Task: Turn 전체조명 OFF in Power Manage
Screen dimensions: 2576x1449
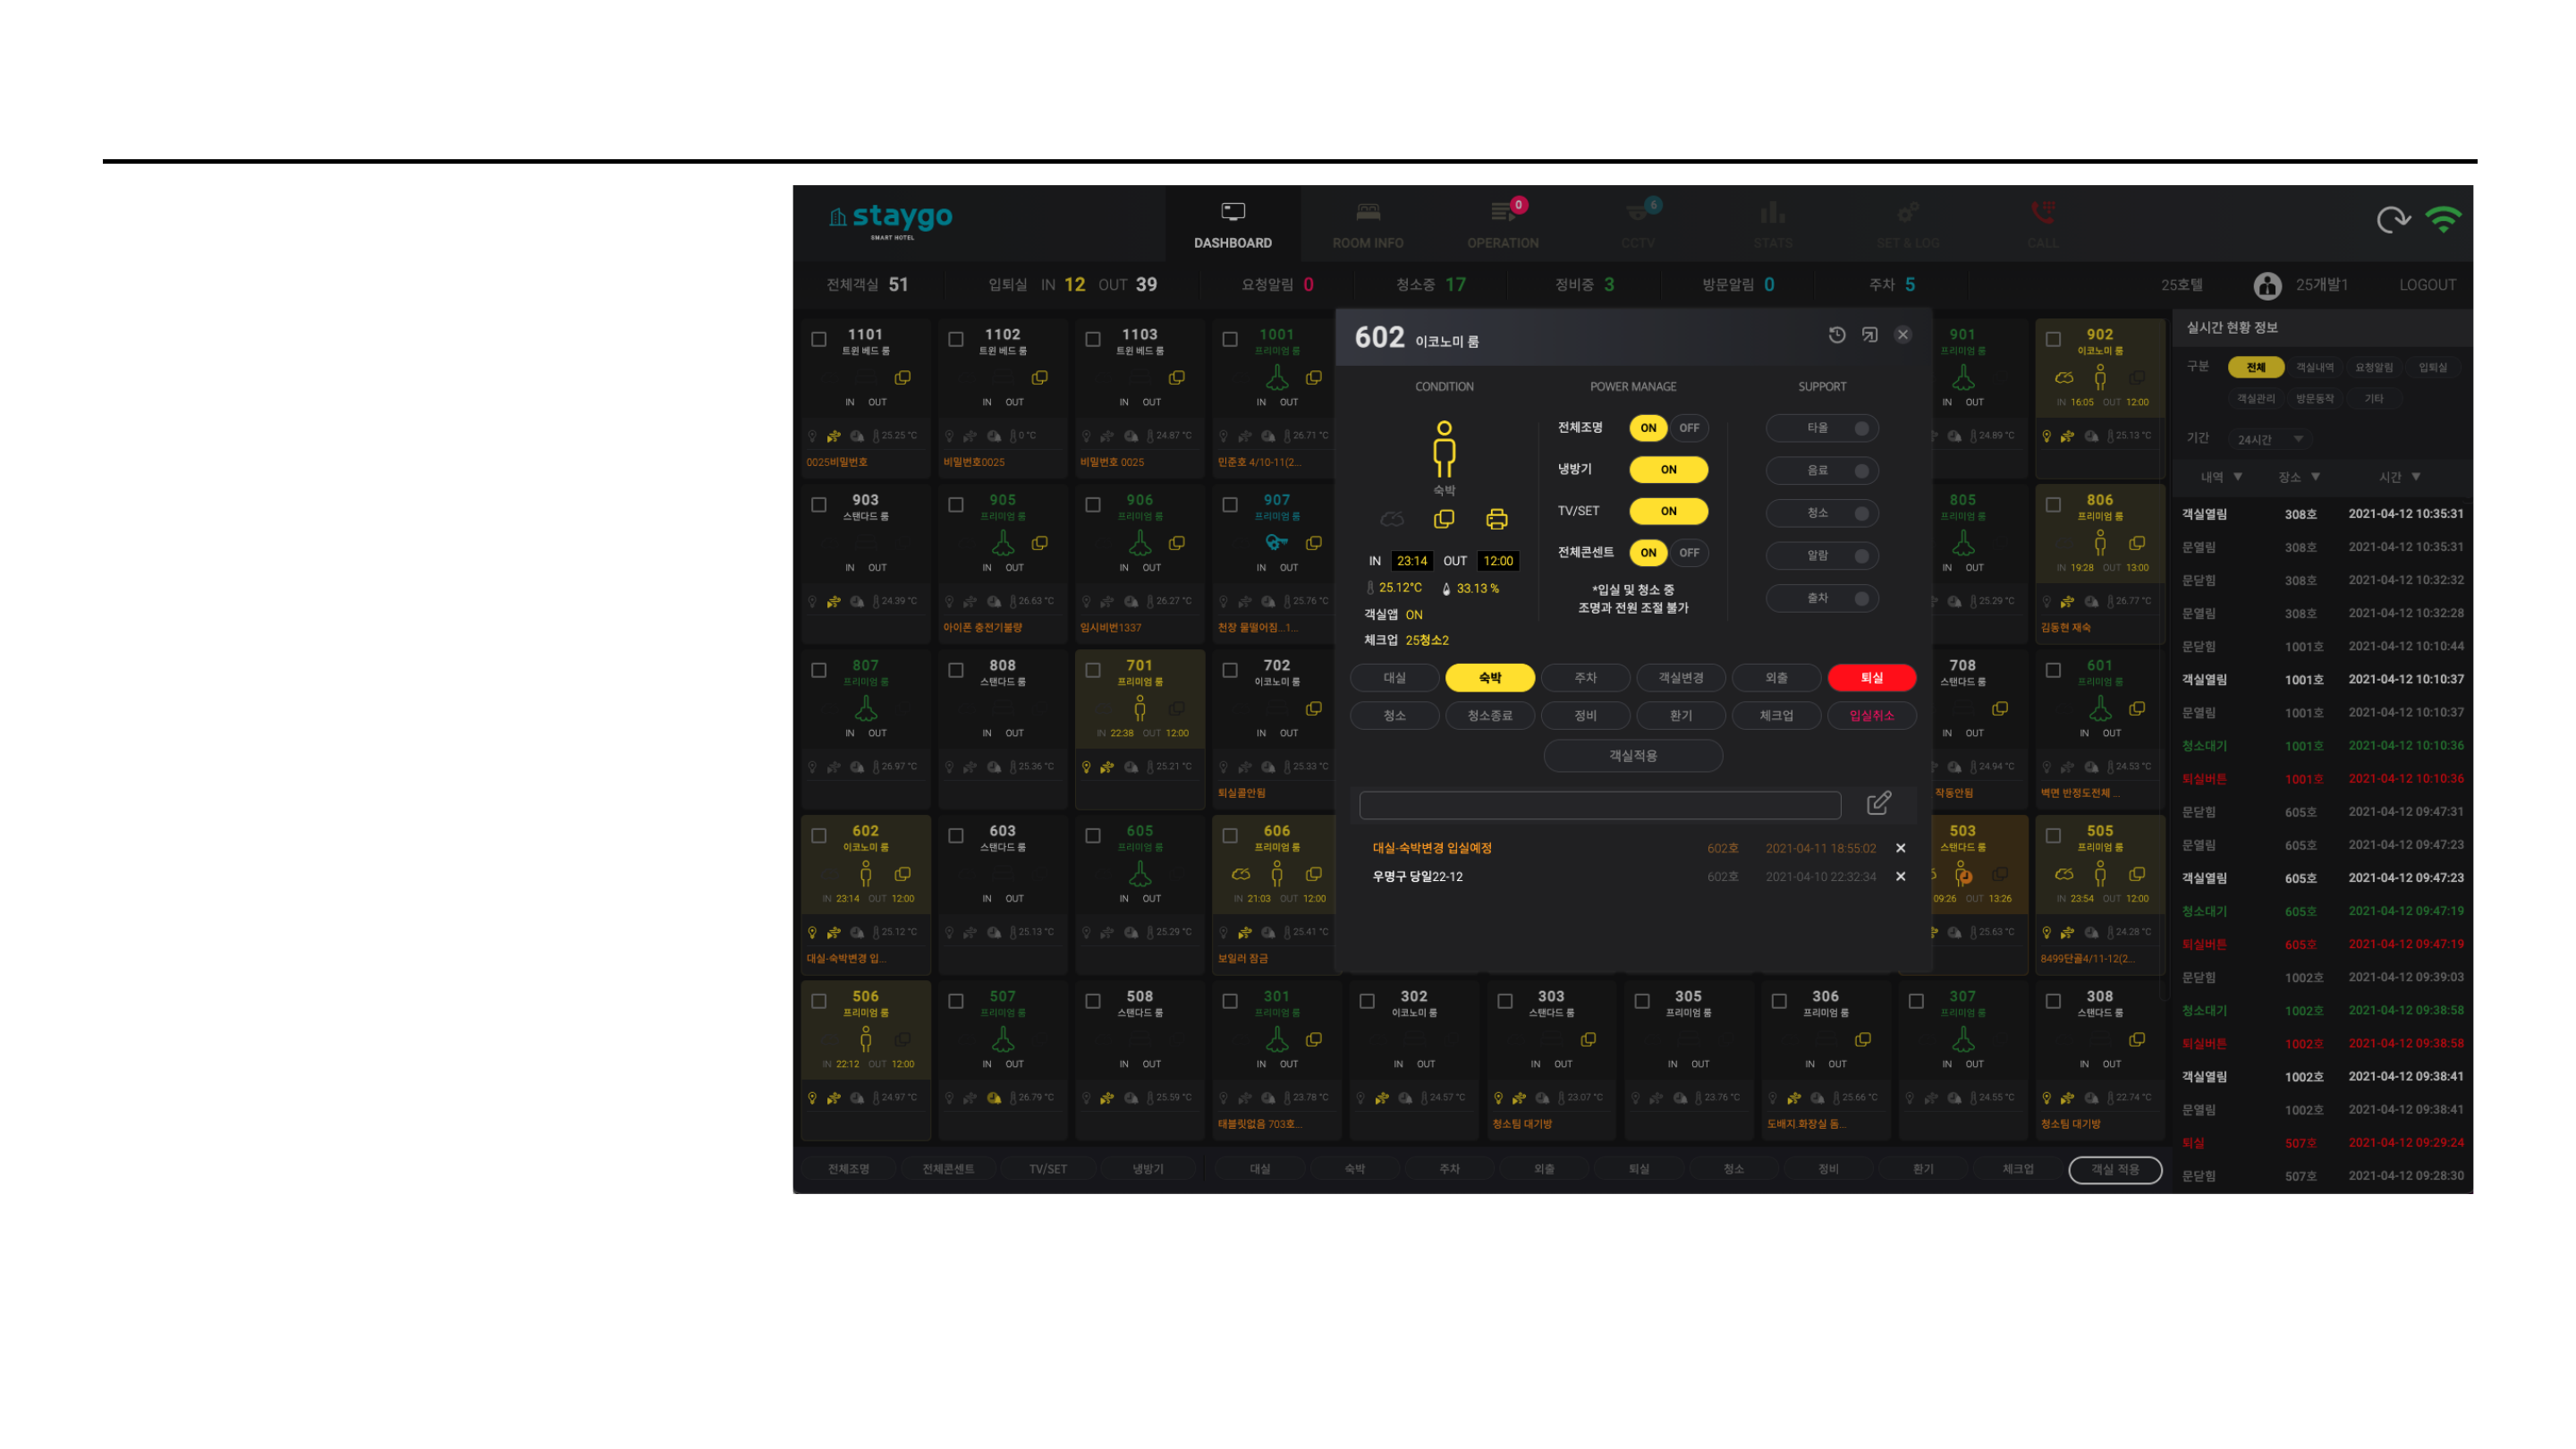Action: 1689,428
